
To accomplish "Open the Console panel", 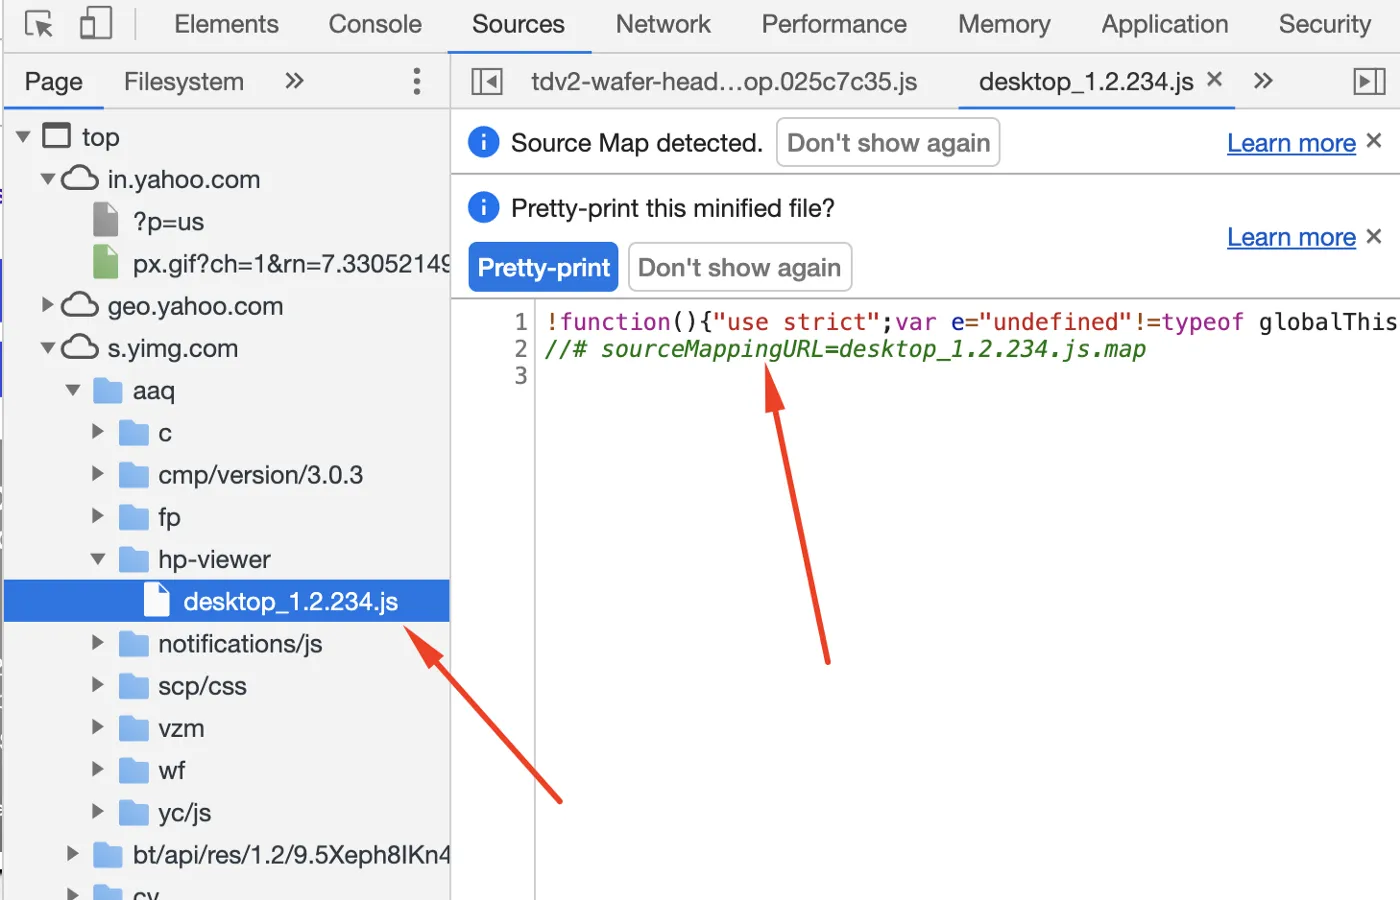I will tap(375, 24).
